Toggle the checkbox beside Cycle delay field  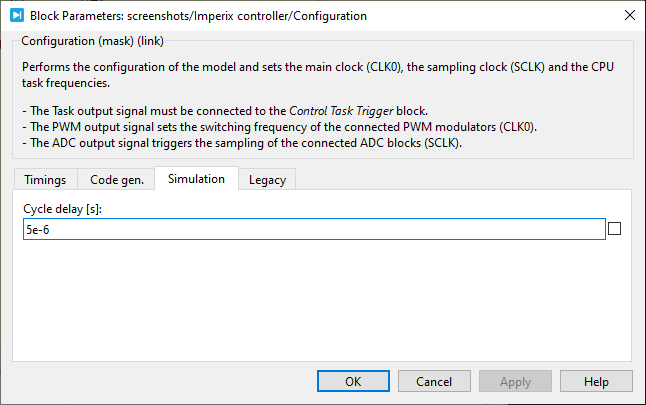[x=614, y=229]
